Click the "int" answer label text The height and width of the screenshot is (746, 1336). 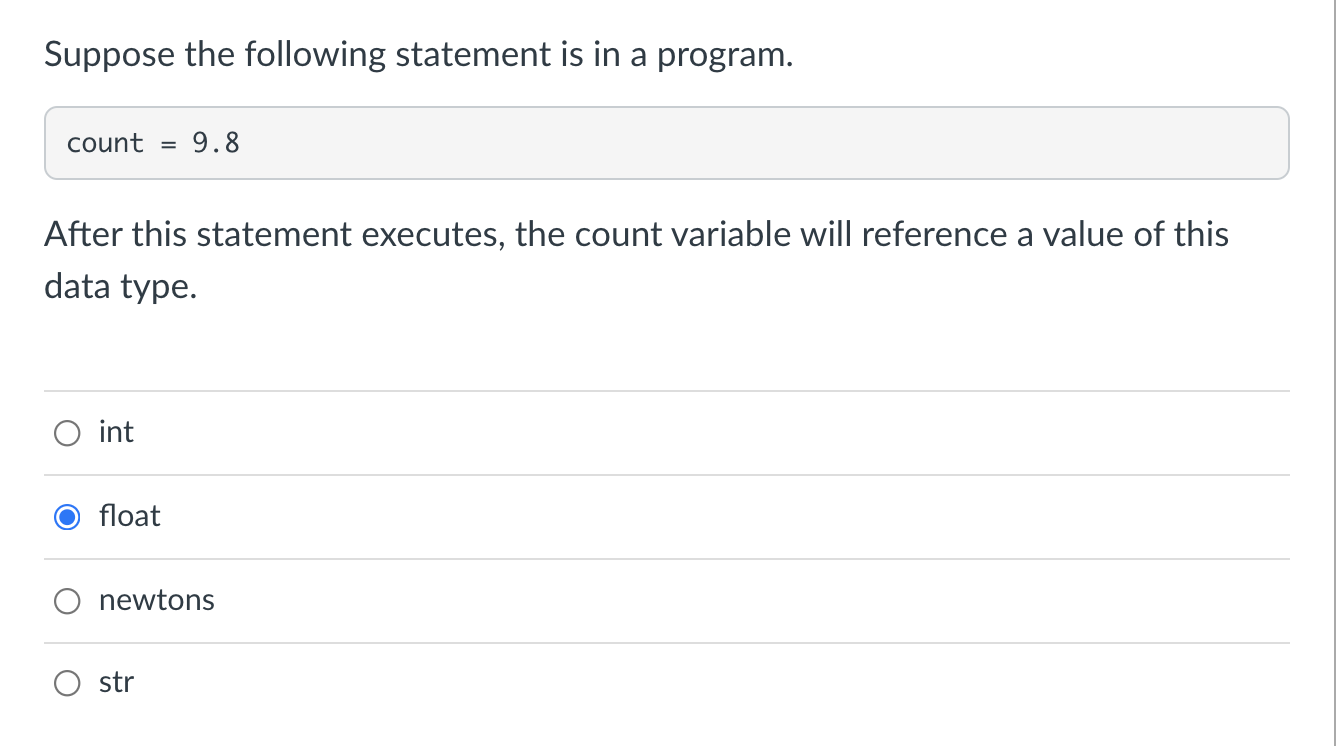click(116, 432)
